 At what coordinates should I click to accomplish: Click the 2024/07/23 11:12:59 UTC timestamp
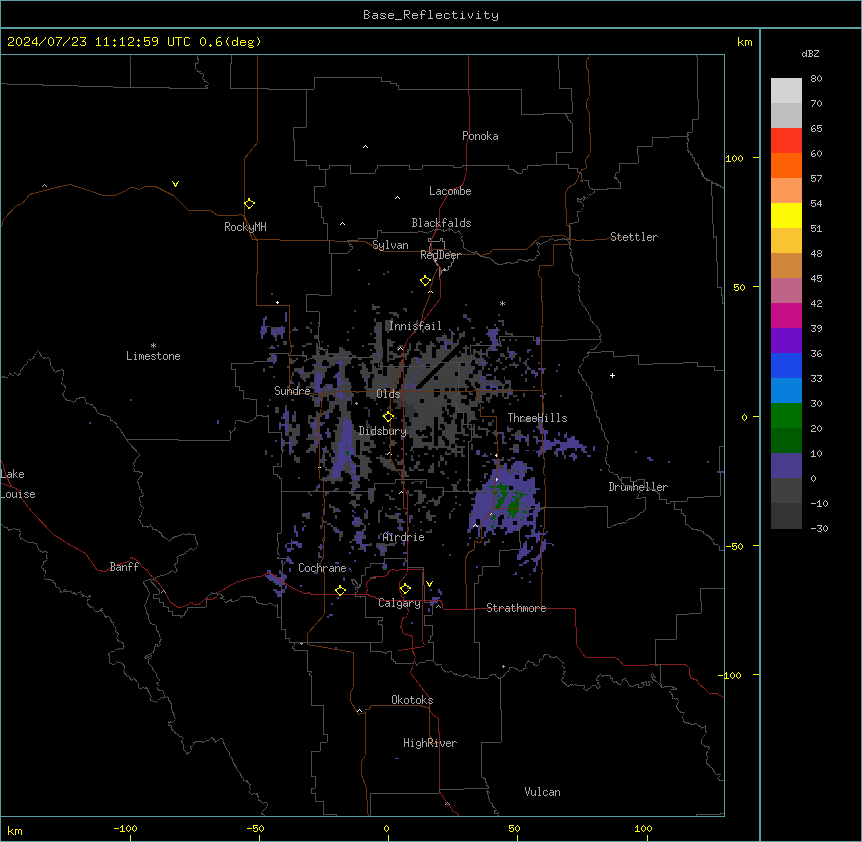pos(99,42)
